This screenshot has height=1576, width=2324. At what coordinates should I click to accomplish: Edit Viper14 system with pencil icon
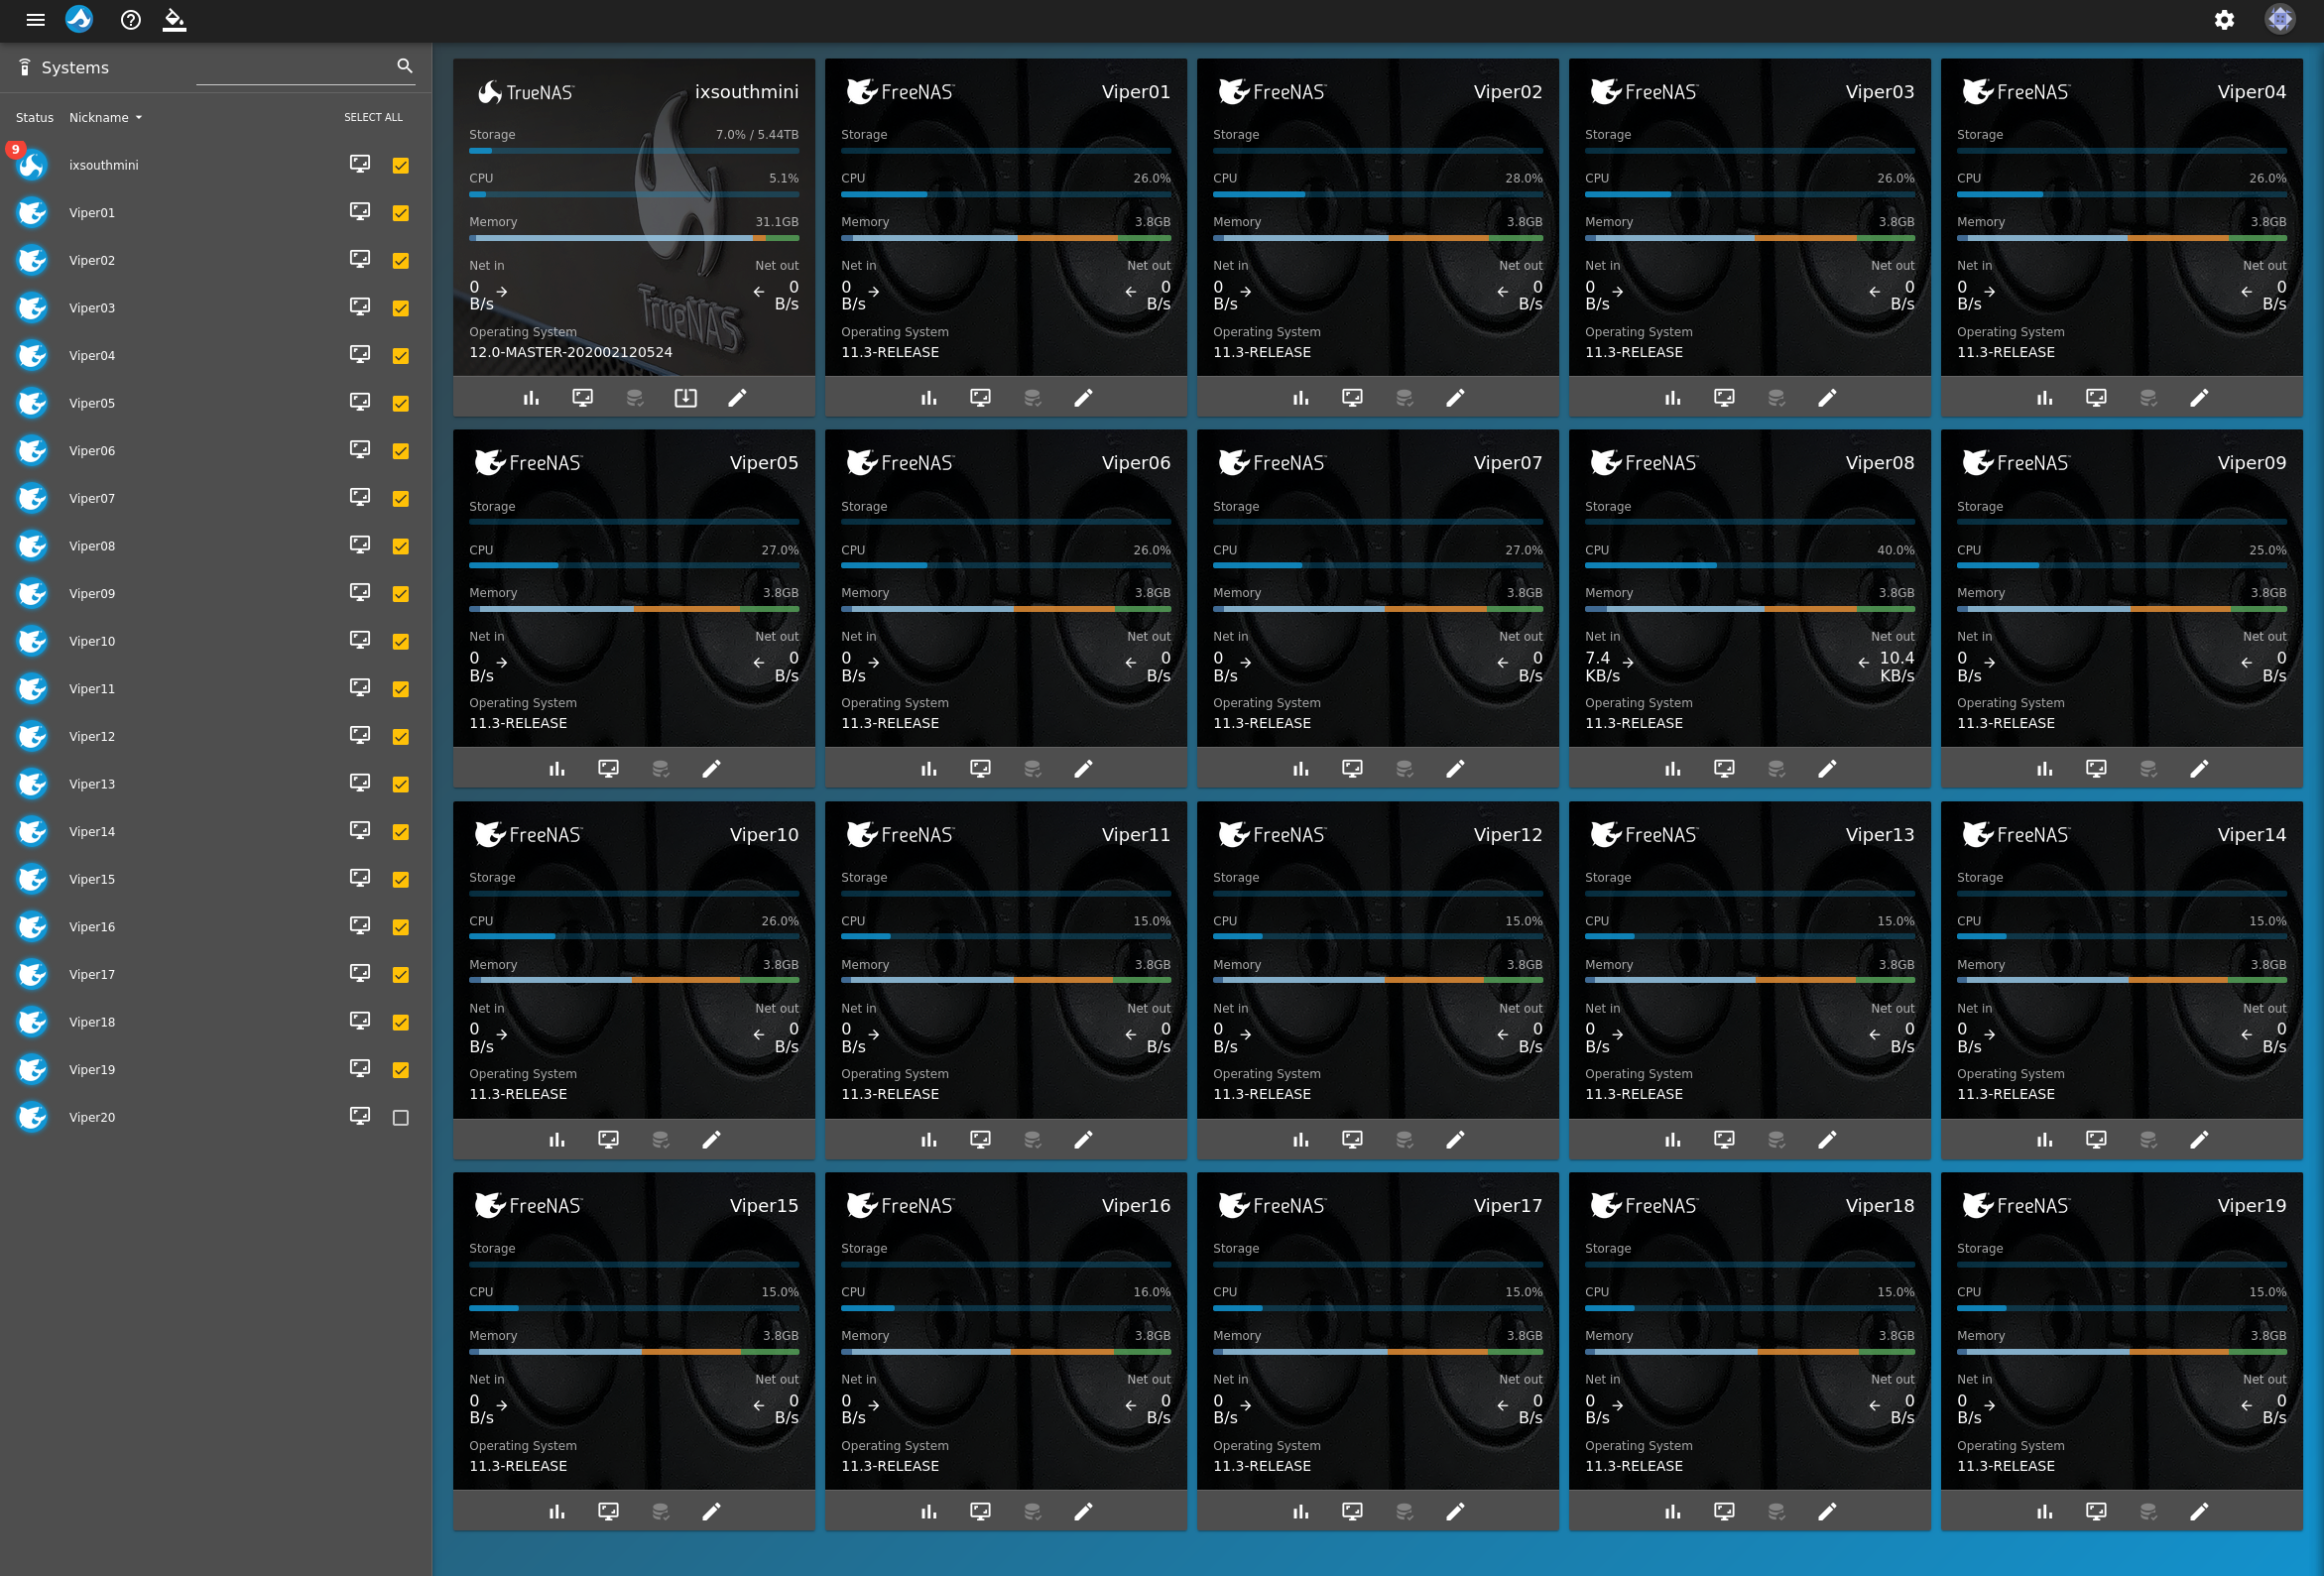pos(2200,1140)
